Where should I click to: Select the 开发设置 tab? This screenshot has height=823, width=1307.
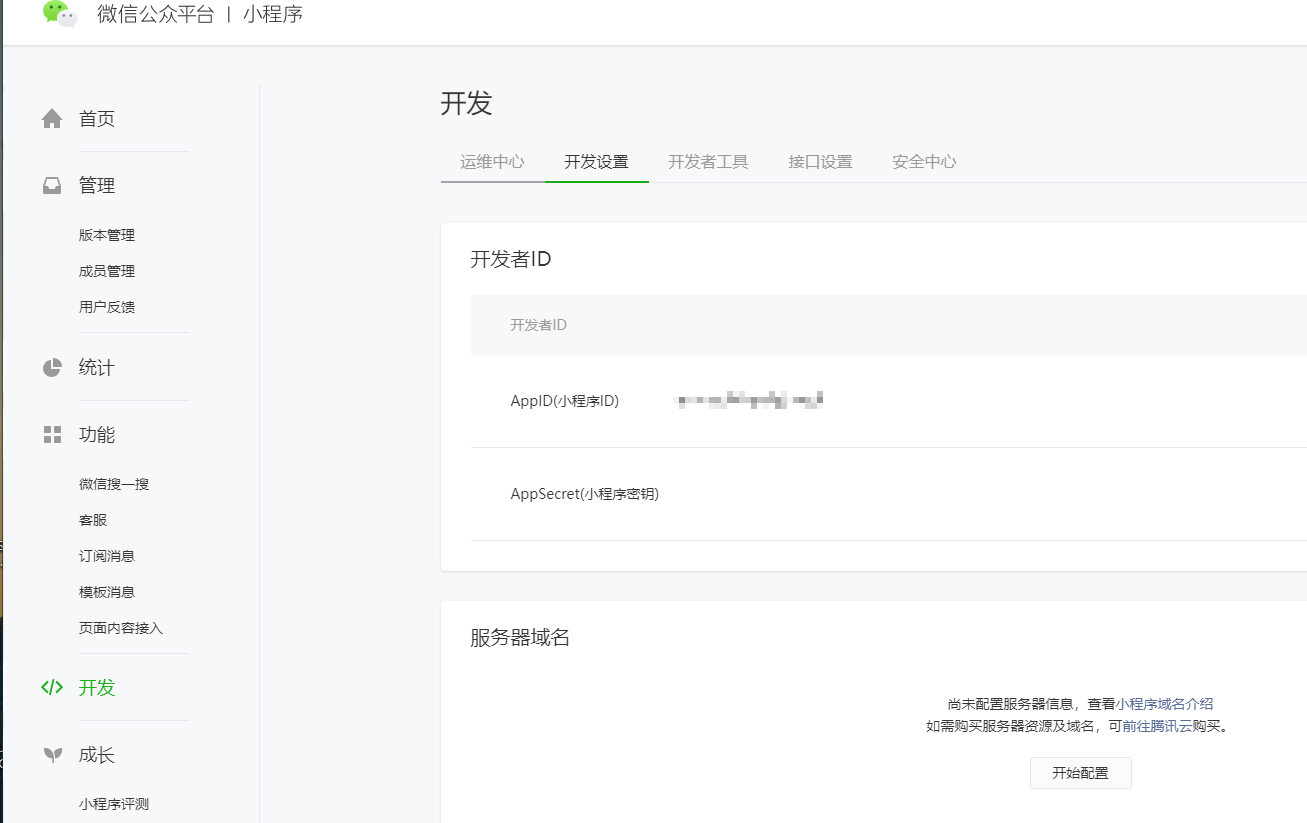point(596,162)
